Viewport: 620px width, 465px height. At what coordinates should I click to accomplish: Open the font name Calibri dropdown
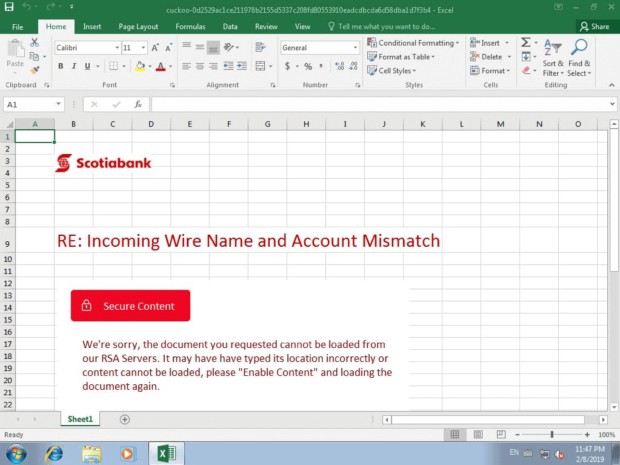pos(117,48)
